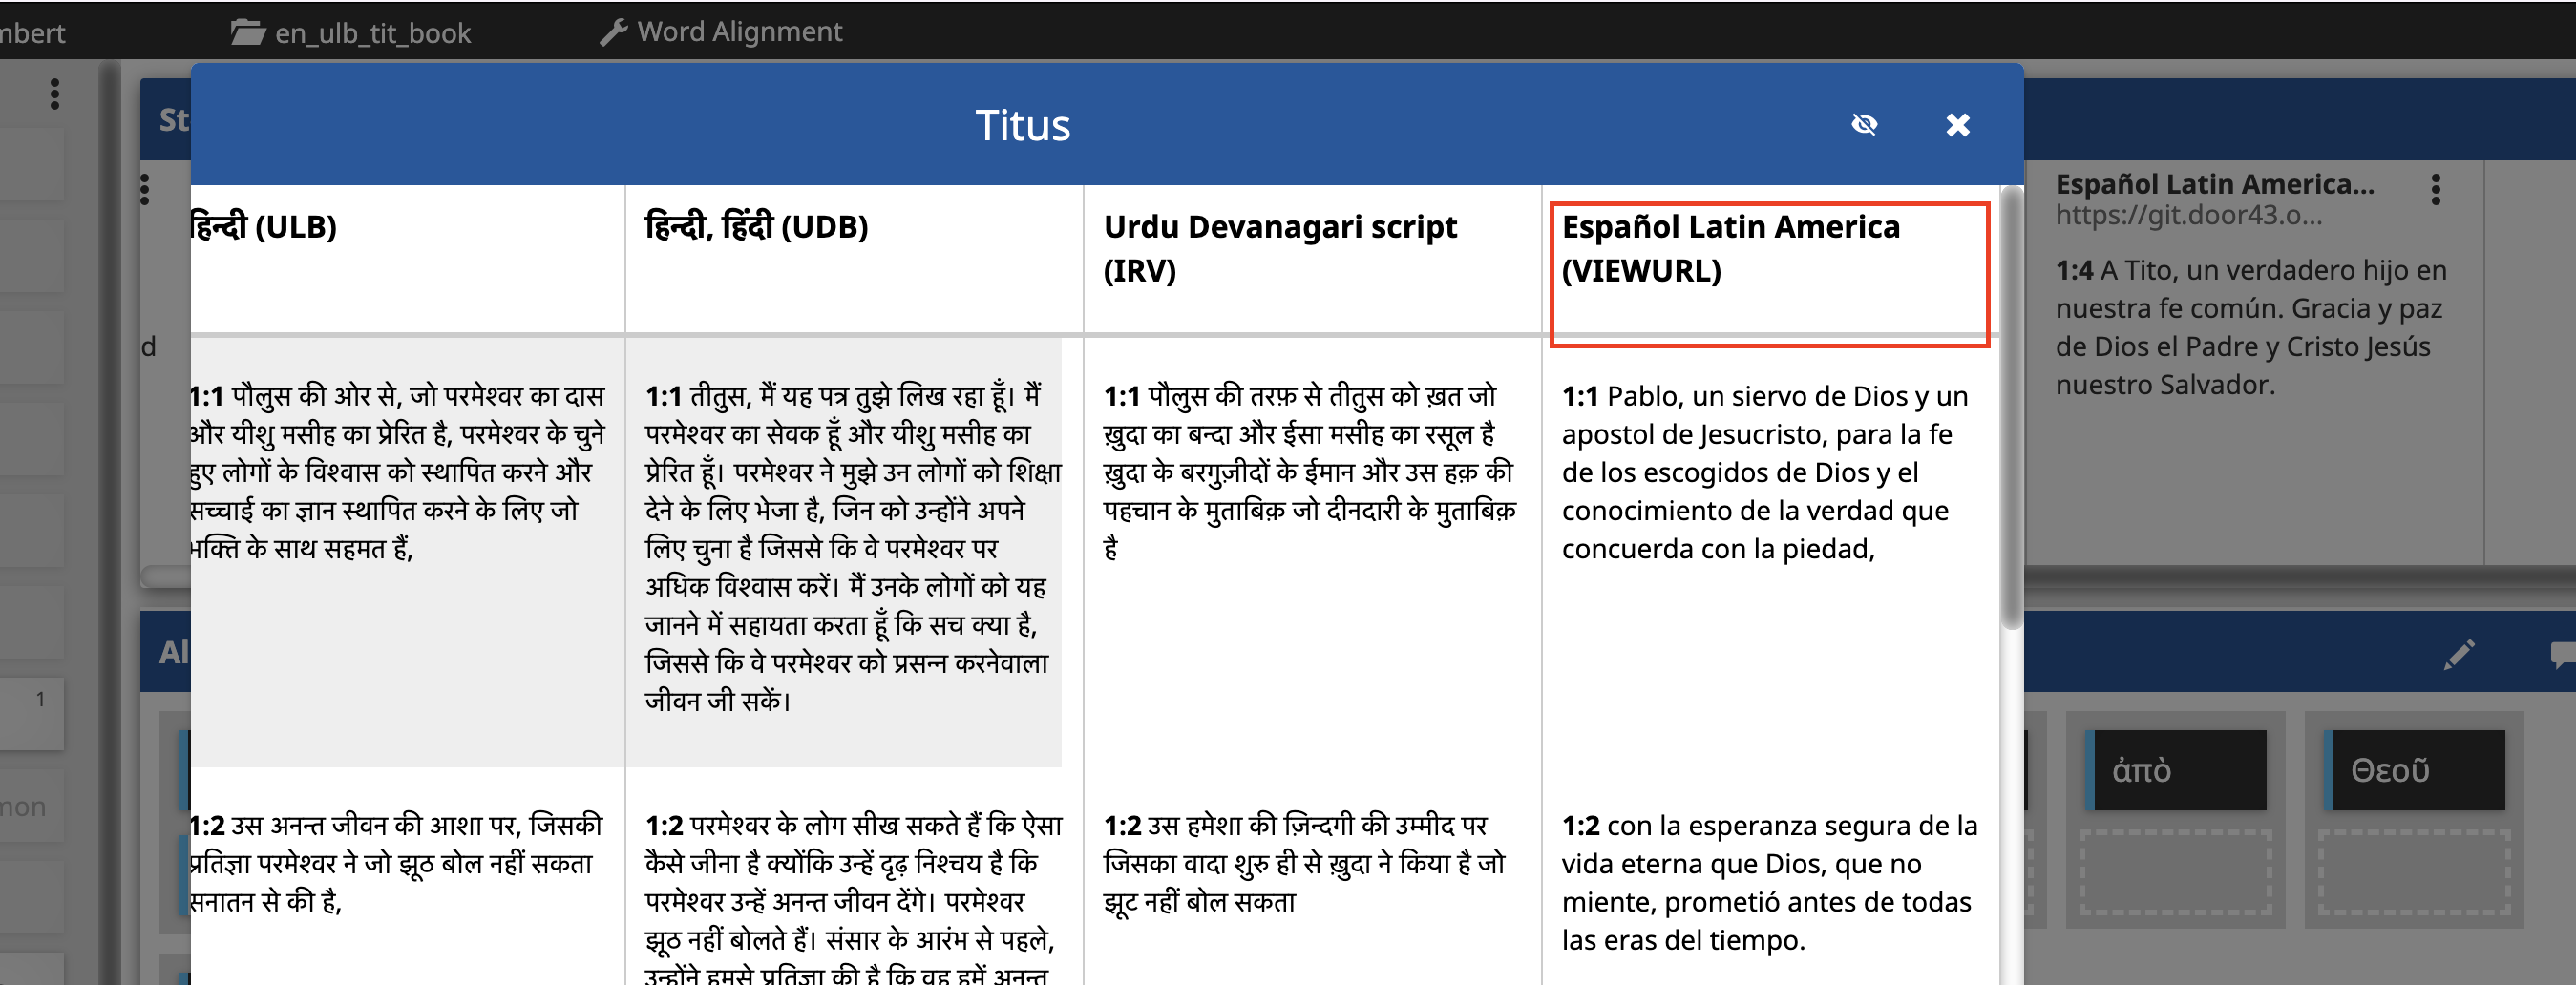The image size is (2576, 985).
Task: Open three-dot menu for Español Latin America pane
Action: pos(2435,189)
